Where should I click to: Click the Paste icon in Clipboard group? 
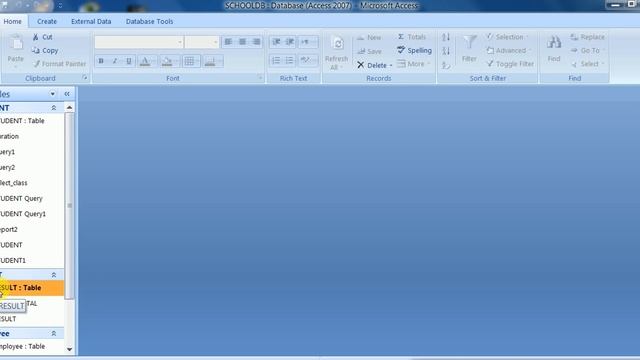[16, 43]
